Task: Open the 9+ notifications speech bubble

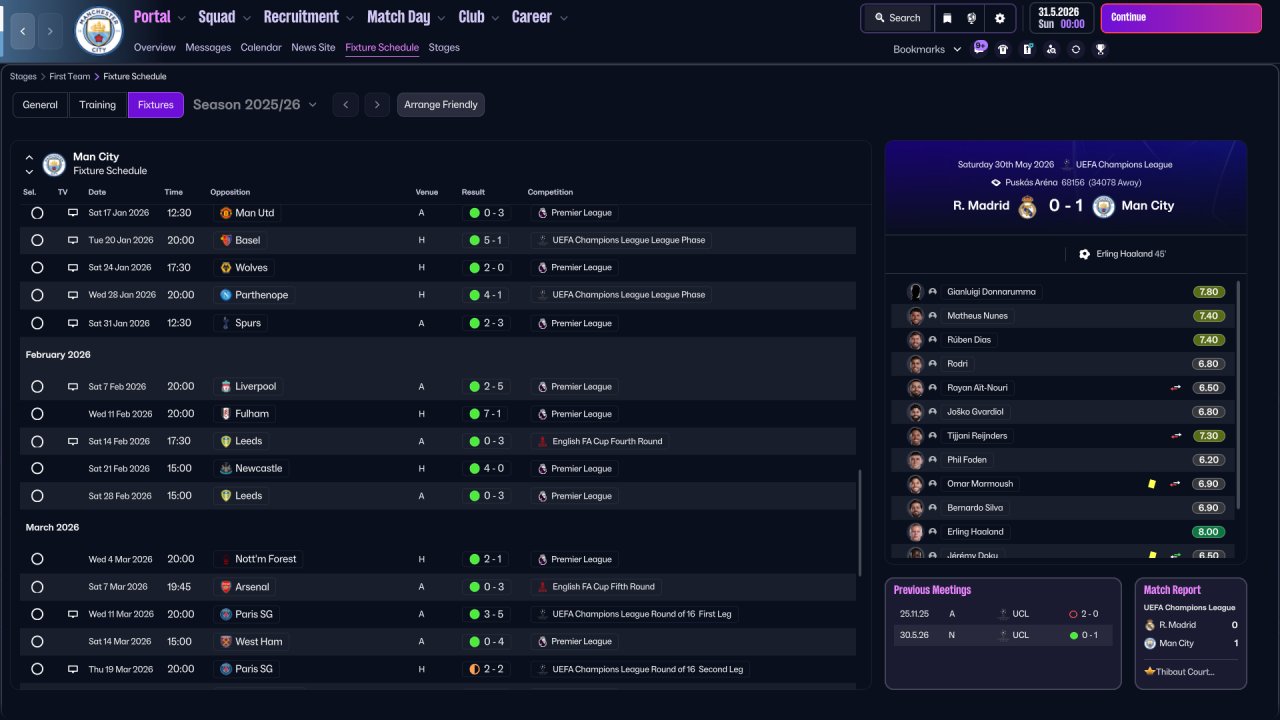Action: pos(980,48)
